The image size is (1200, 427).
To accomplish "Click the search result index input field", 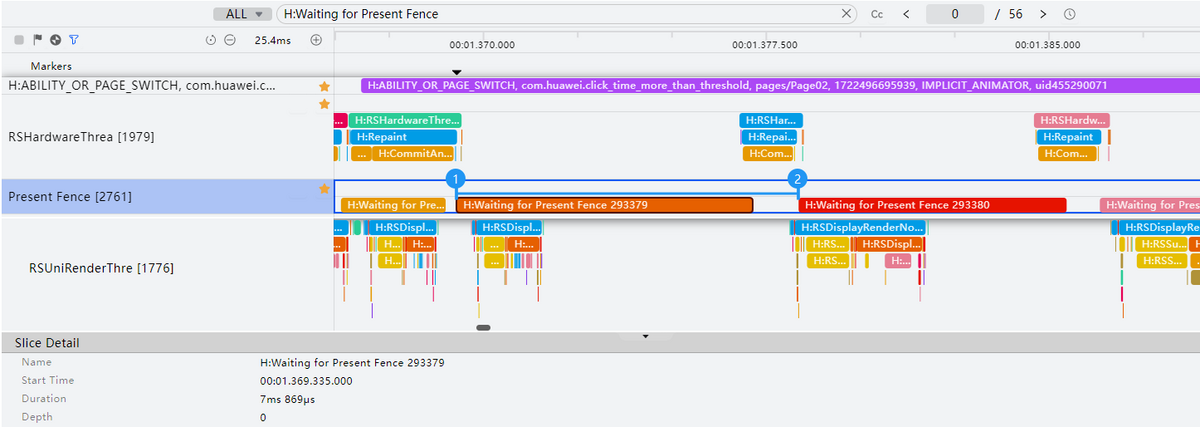I will (x=955, y=14).
